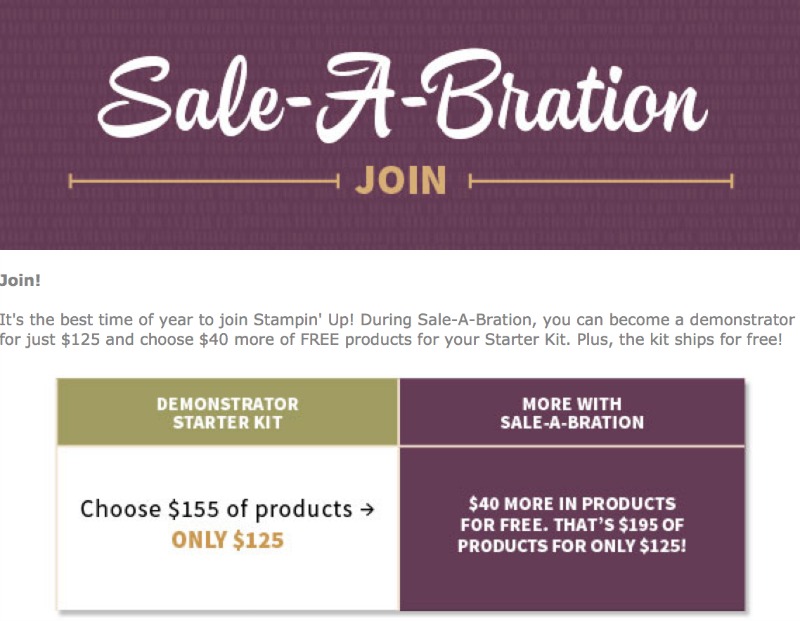This screenshot has width=800, height=621.
Task: Click the white starter kit panel
Action: click(228, 528)
